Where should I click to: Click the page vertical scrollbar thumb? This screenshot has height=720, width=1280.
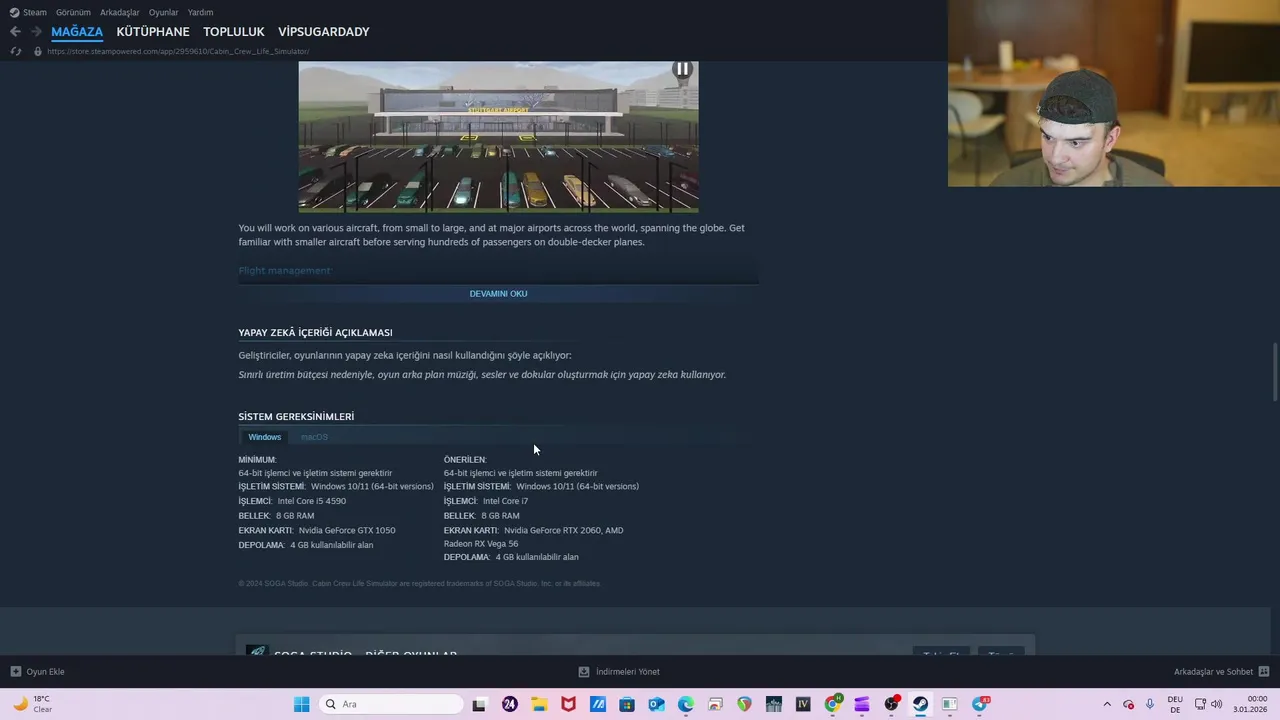click(x=1274, y=372)
